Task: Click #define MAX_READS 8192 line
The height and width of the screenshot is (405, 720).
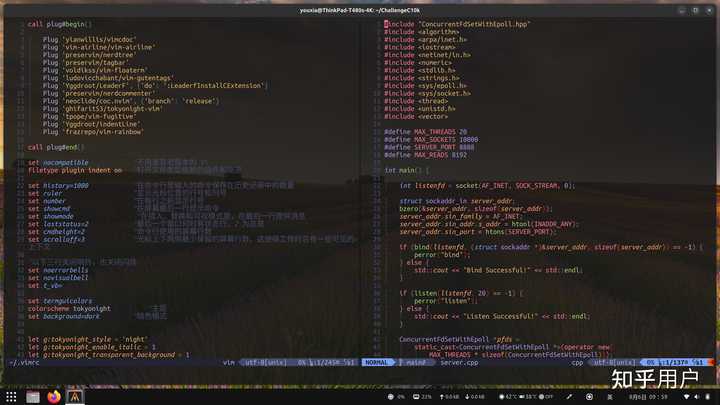Action: click(x=426, y=155)
